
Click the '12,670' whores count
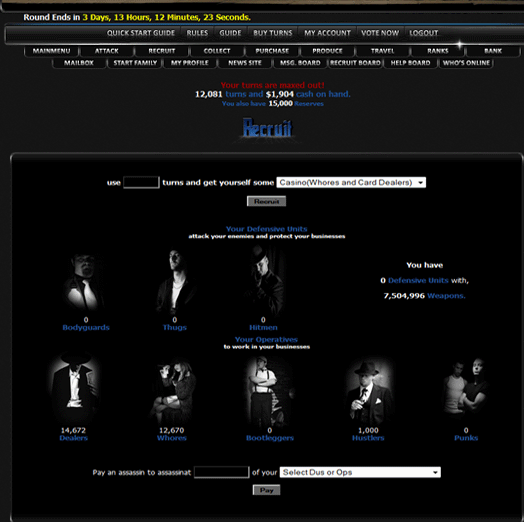tap(171, 430)
